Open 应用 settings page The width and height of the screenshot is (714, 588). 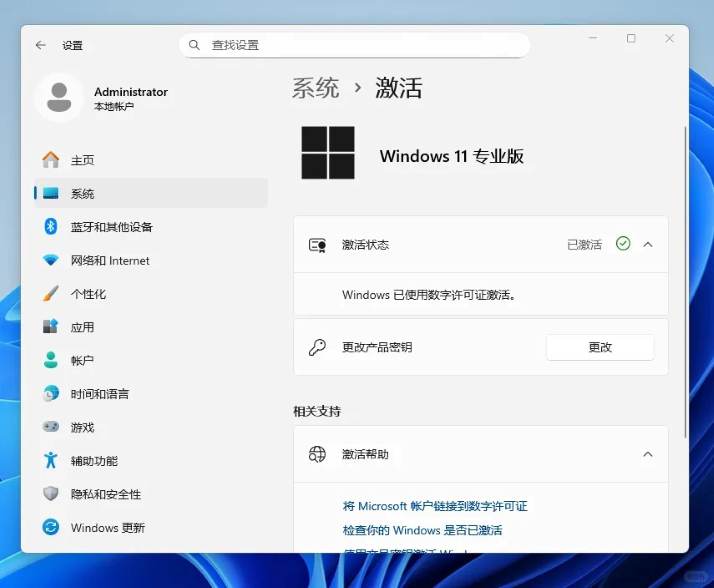pyautogui.click(x=151, y=327)
